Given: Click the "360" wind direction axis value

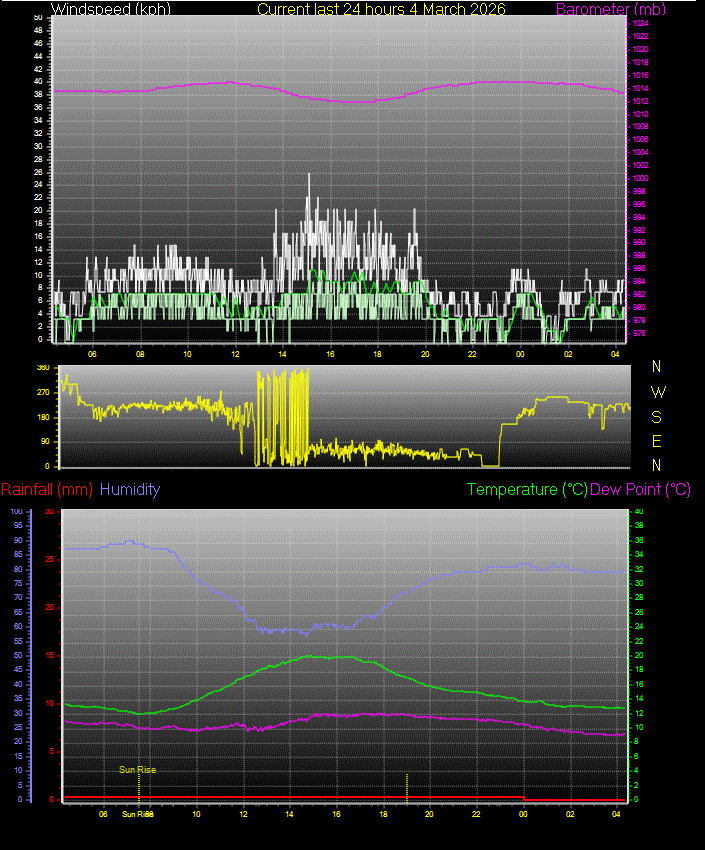Looking at the screenshot, I should (x=42, y=368).
